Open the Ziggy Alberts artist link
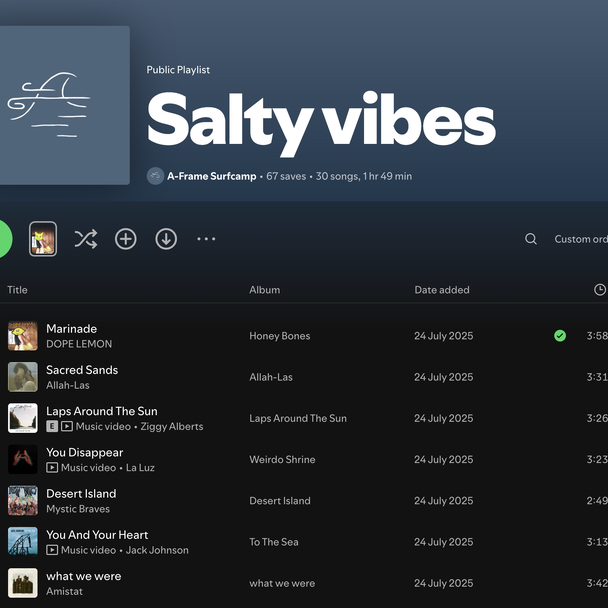This screenshot has width=608, height=608. pyautogui.click(x=172, y=426)
